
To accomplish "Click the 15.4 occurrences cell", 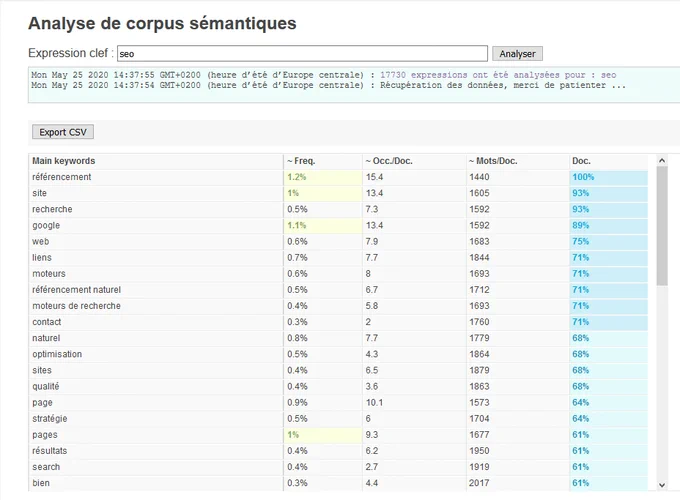I will [x=414, y=177].
